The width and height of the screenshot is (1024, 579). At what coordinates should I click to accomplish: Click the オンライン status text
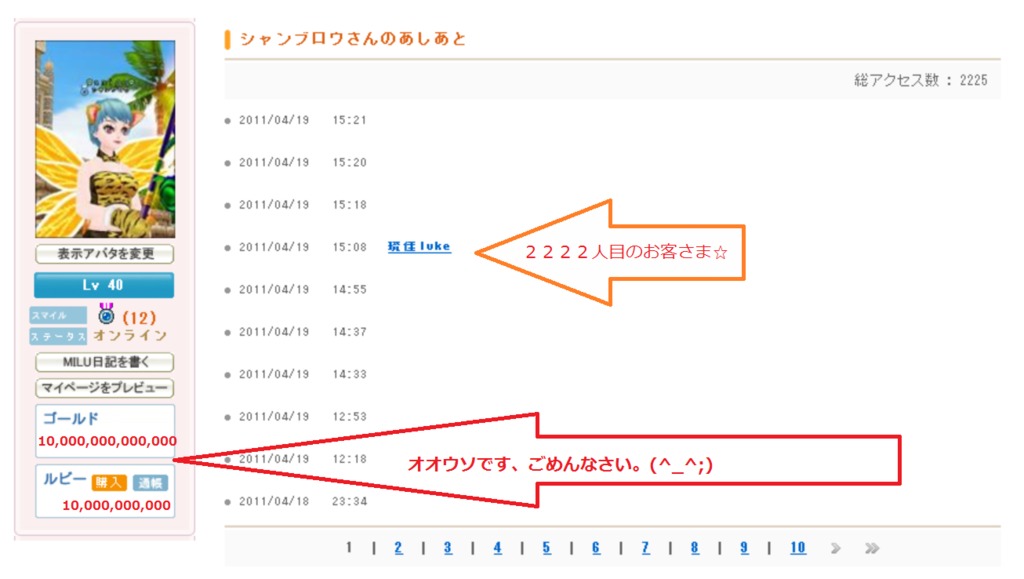coord(131,336)
